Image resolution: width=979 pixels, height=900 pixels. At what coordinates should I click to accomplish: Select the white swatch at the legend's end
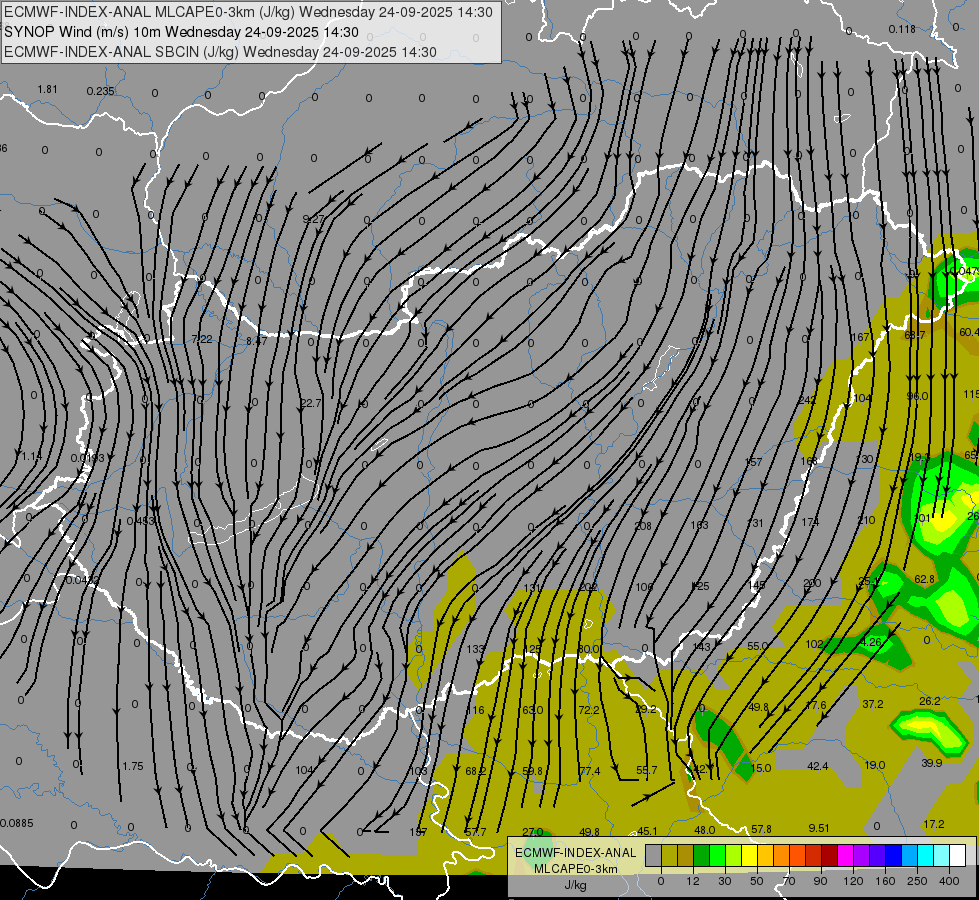(x=957, y=855)
